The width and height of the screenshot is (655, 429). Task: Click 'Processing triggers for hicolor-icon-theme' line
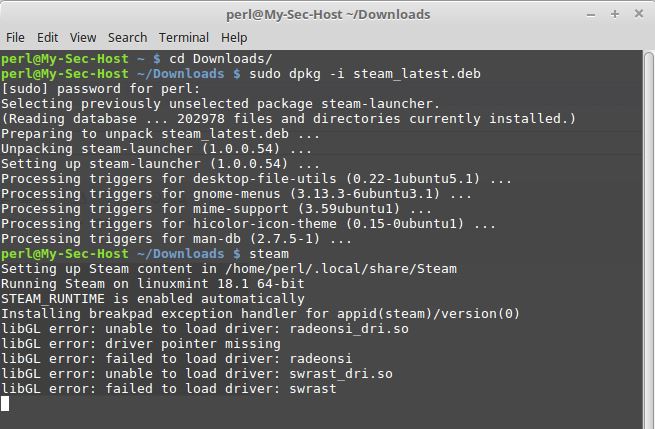click(249, 224)
